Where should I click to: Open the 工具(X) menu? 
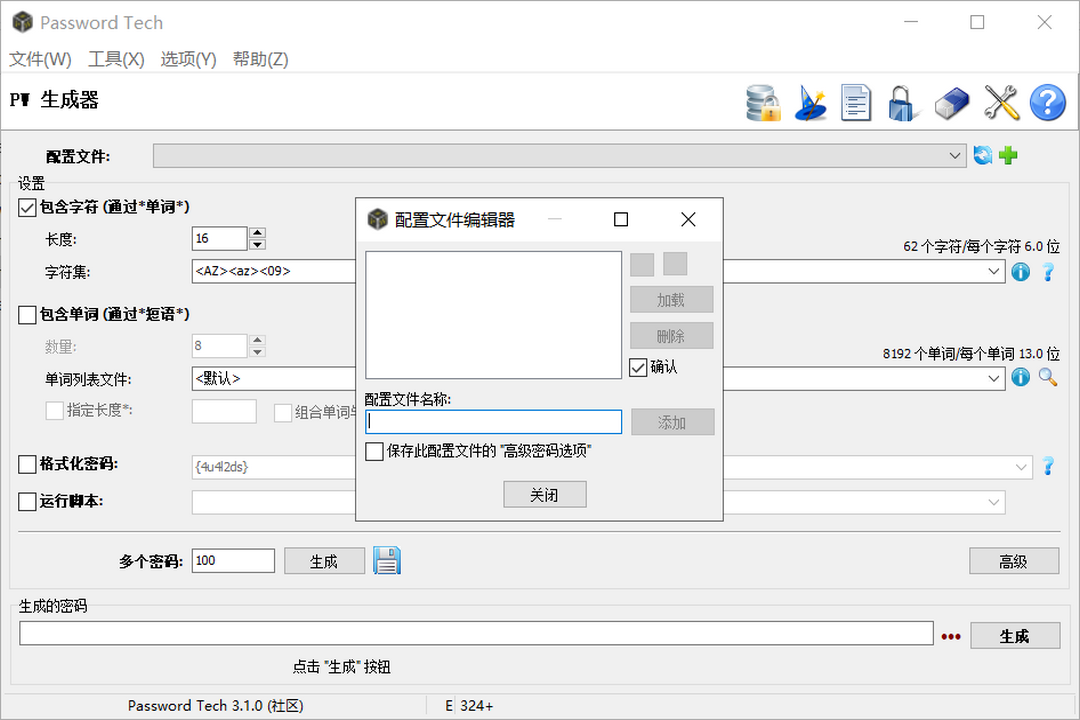tap(115, 59)
